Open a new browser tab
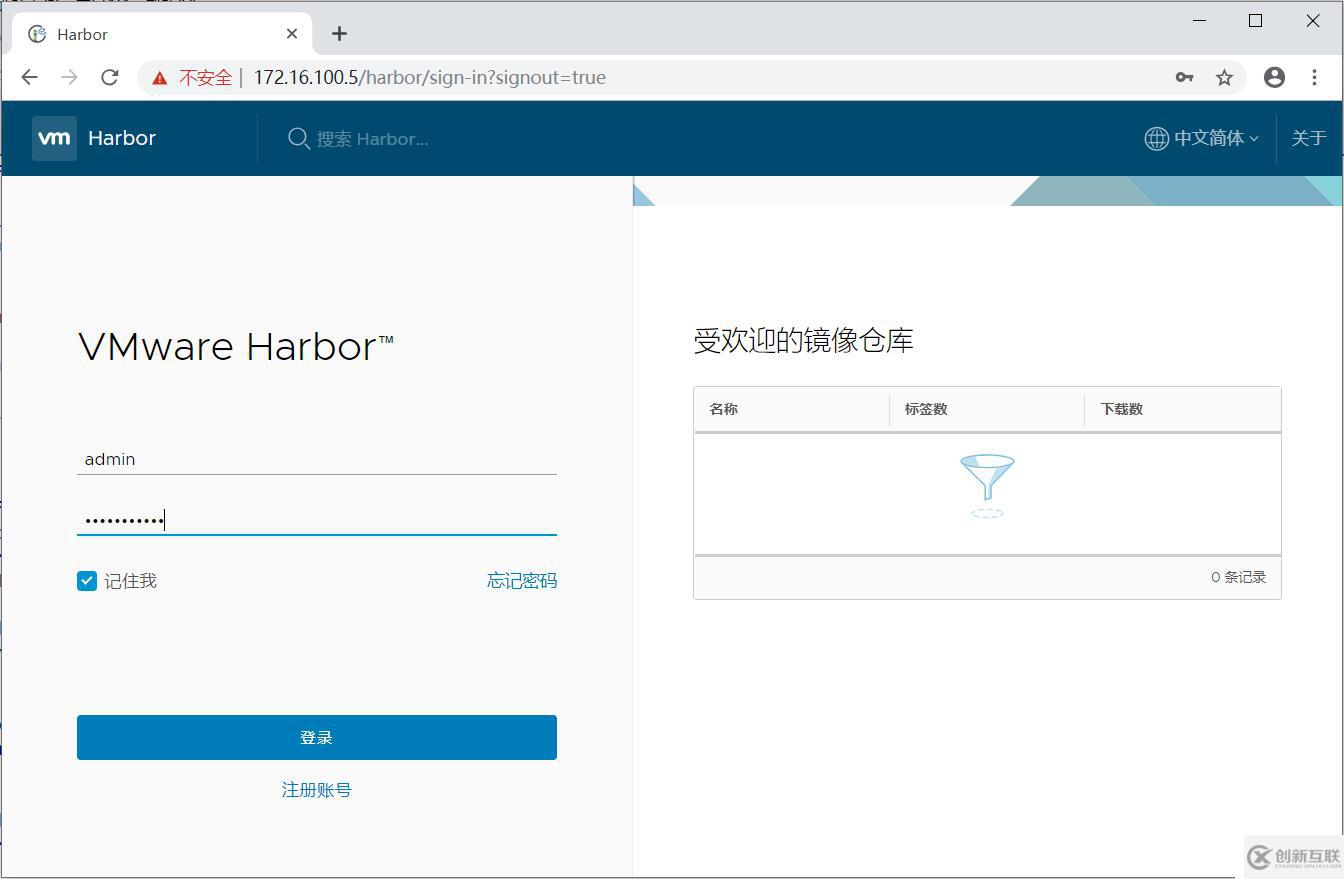1344x879 pixels. coord(339,34)
